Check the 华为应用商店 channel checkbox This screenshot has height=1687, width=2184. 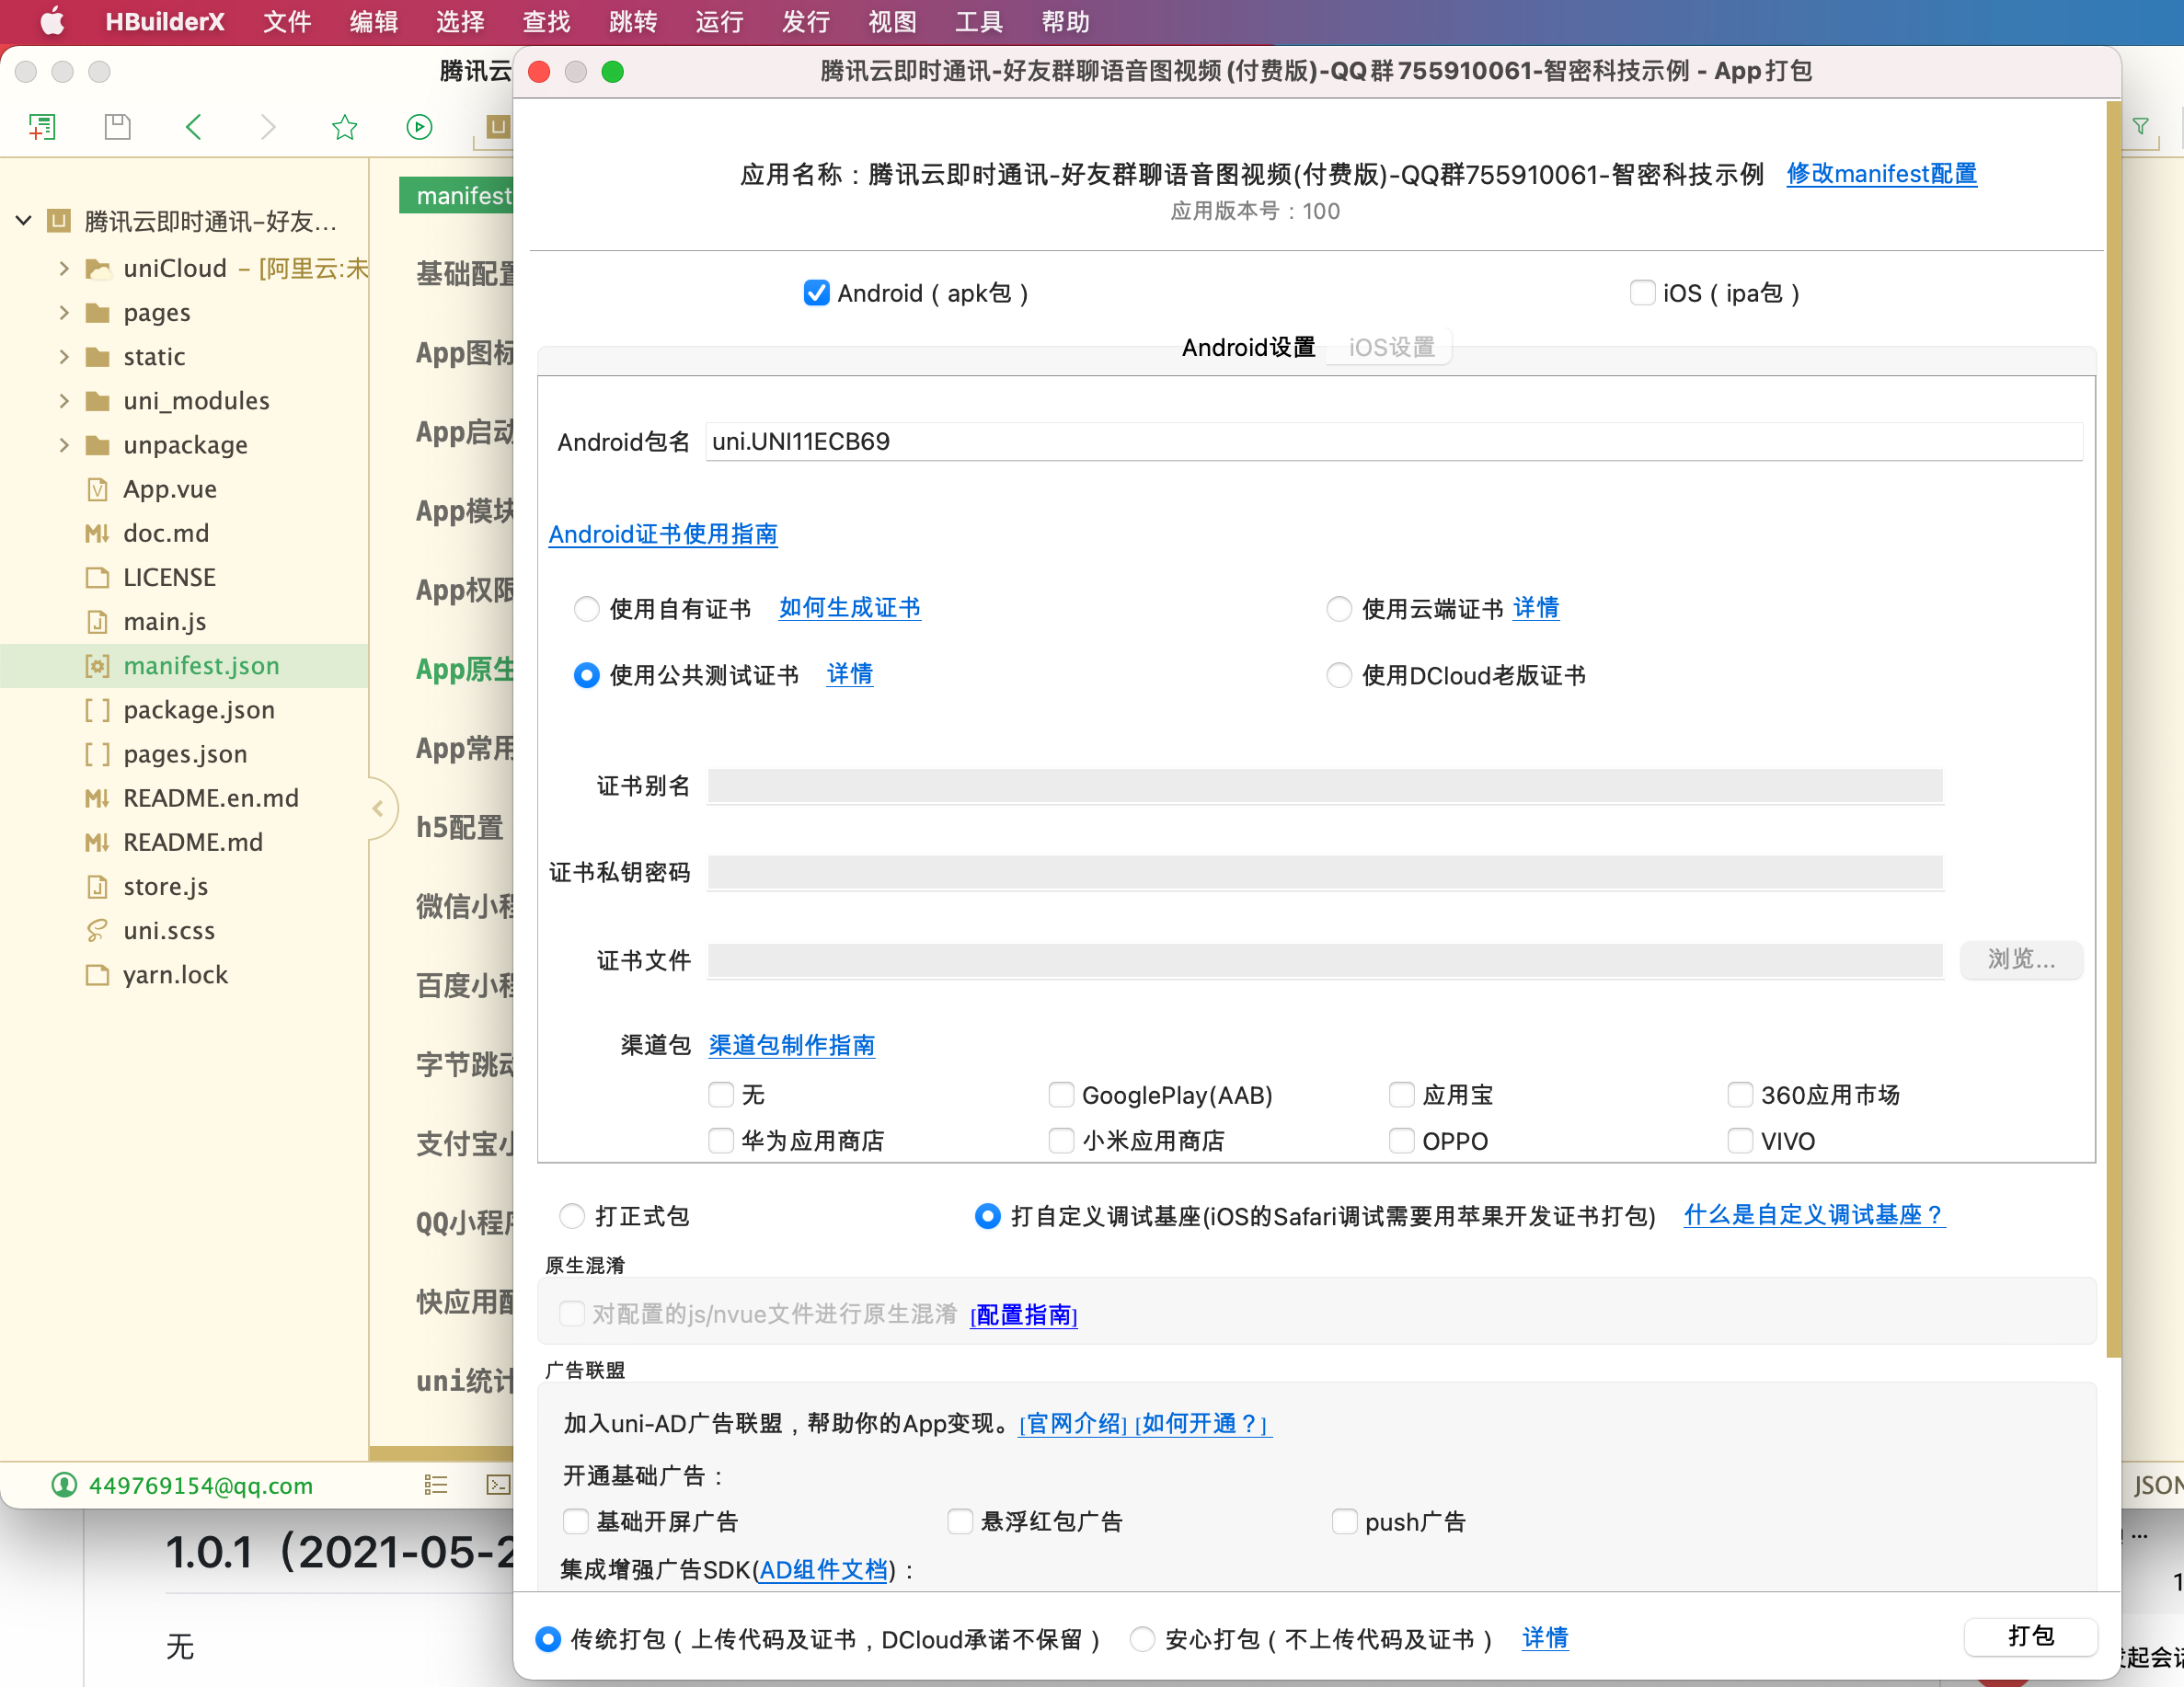tap(721, 1141)
